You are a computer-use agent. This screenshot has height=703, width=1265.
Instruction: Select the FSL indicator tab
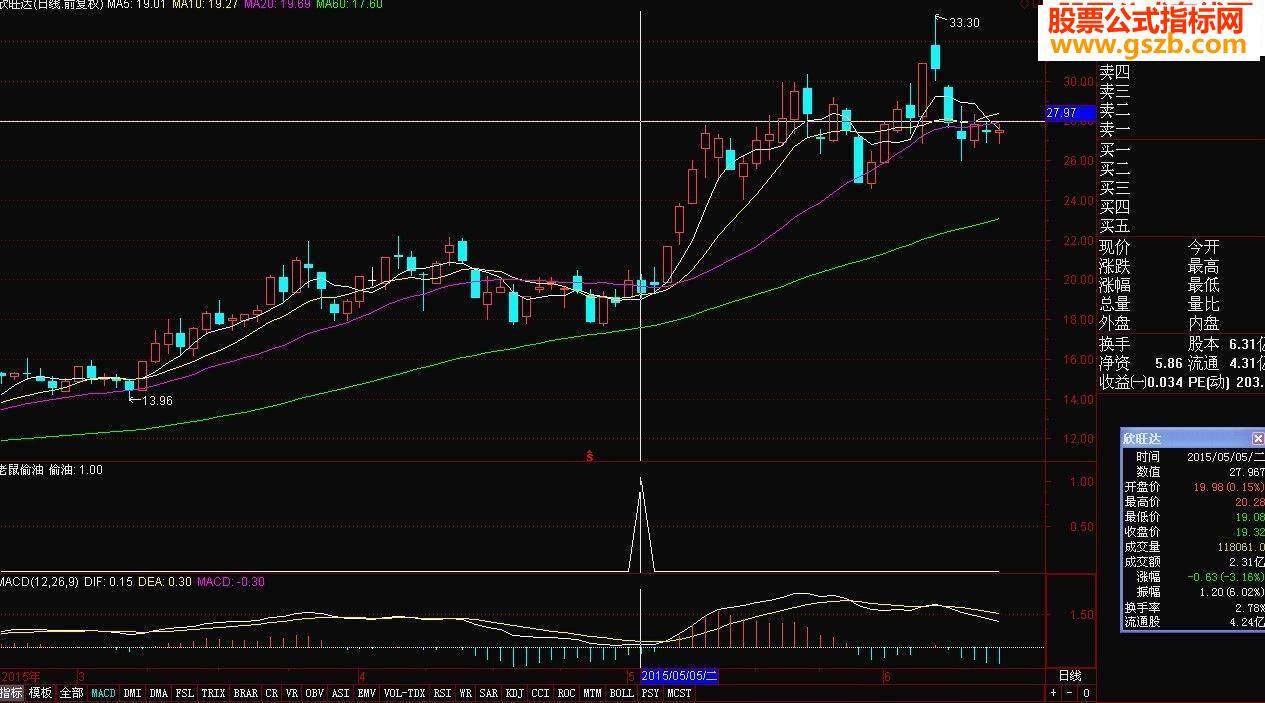coord(185,693)
